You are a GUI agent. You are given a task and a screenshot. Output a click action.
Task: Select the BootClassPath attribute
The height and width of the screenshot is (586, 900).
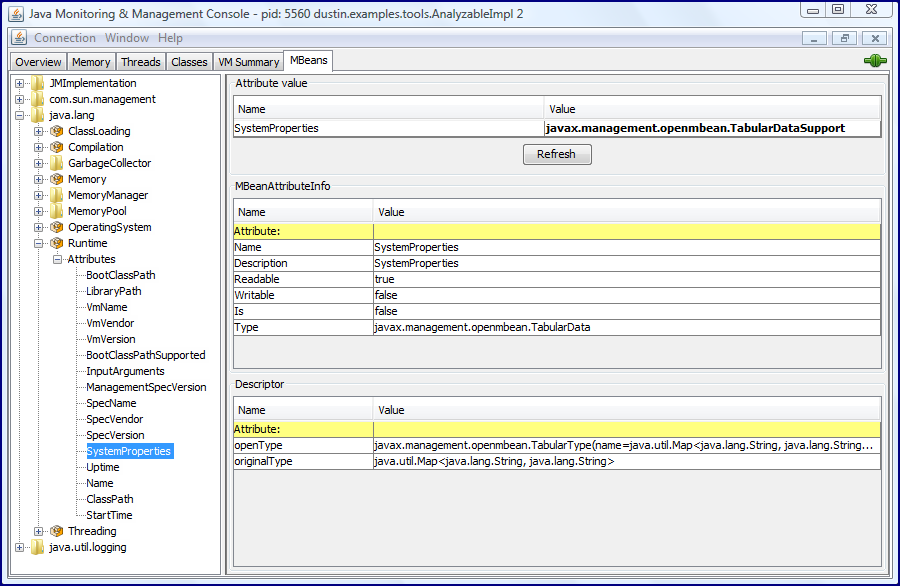pyautogui.click(x=121, y=275)
